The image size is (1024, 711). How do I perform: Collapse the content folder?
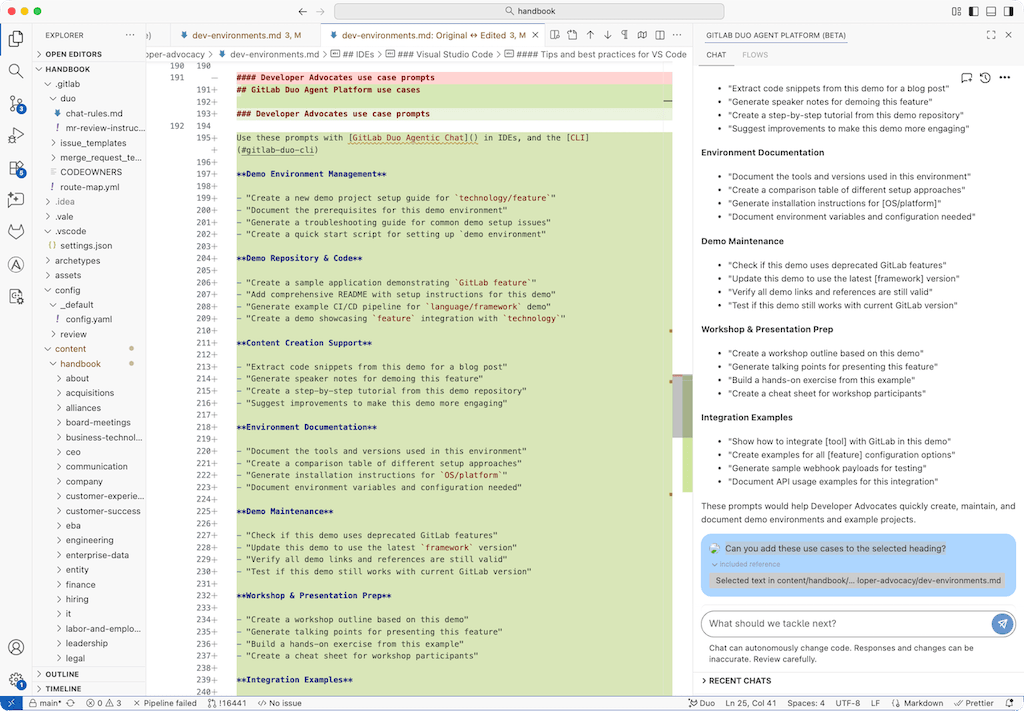click(89, 349)
